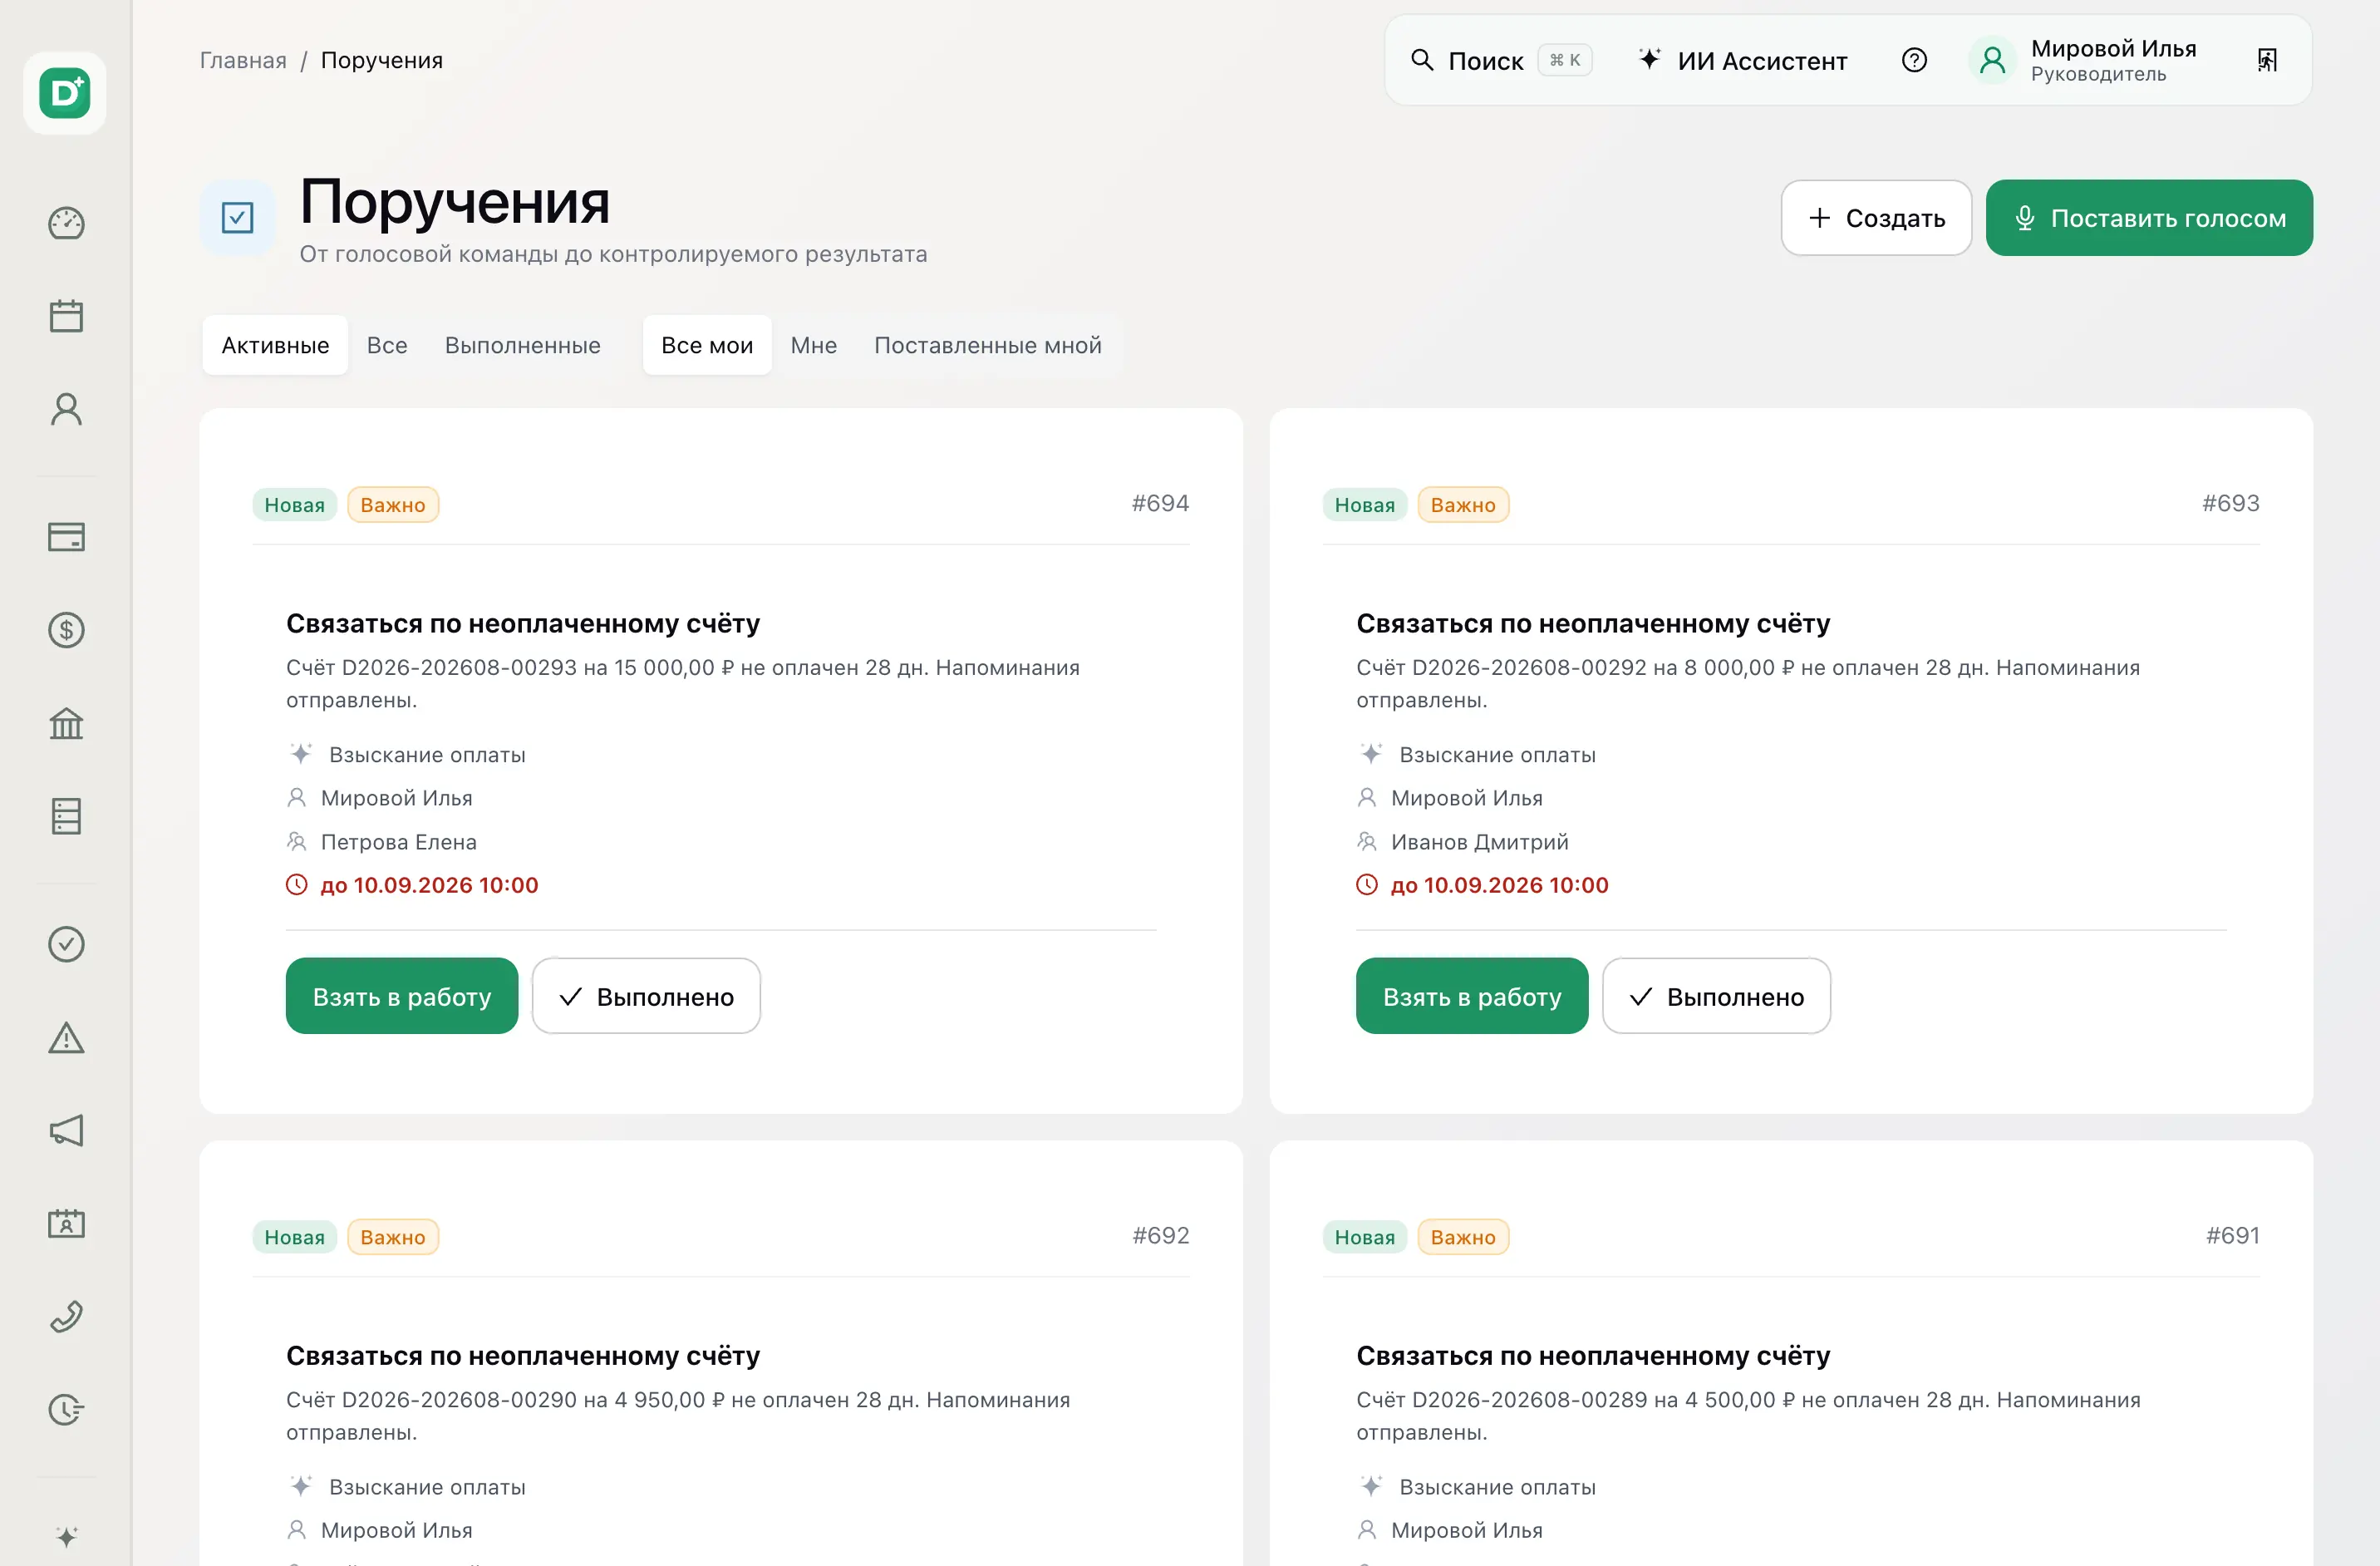The image size is (2380, 1566).
Task: Click the Новая badge on task #691
Action: (1365, 1237)
